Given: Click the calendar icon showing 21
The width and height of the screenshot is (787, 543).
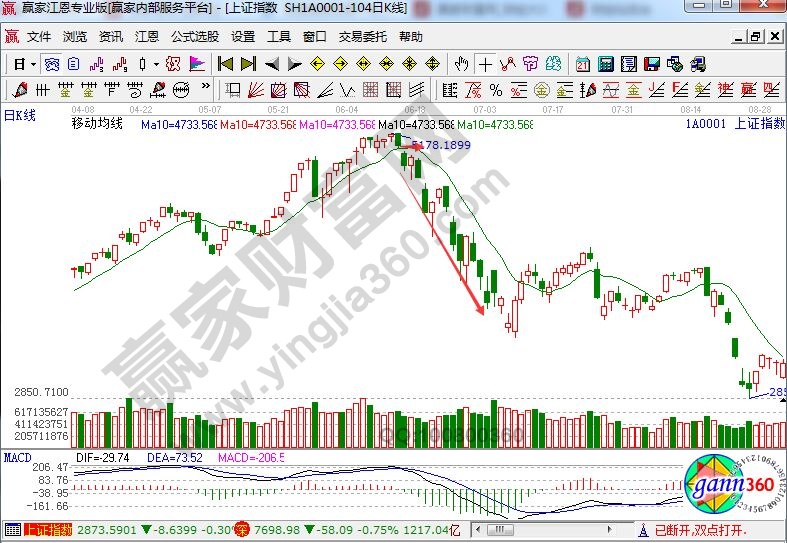Looking at the screenshot, I should pos(583,64).
